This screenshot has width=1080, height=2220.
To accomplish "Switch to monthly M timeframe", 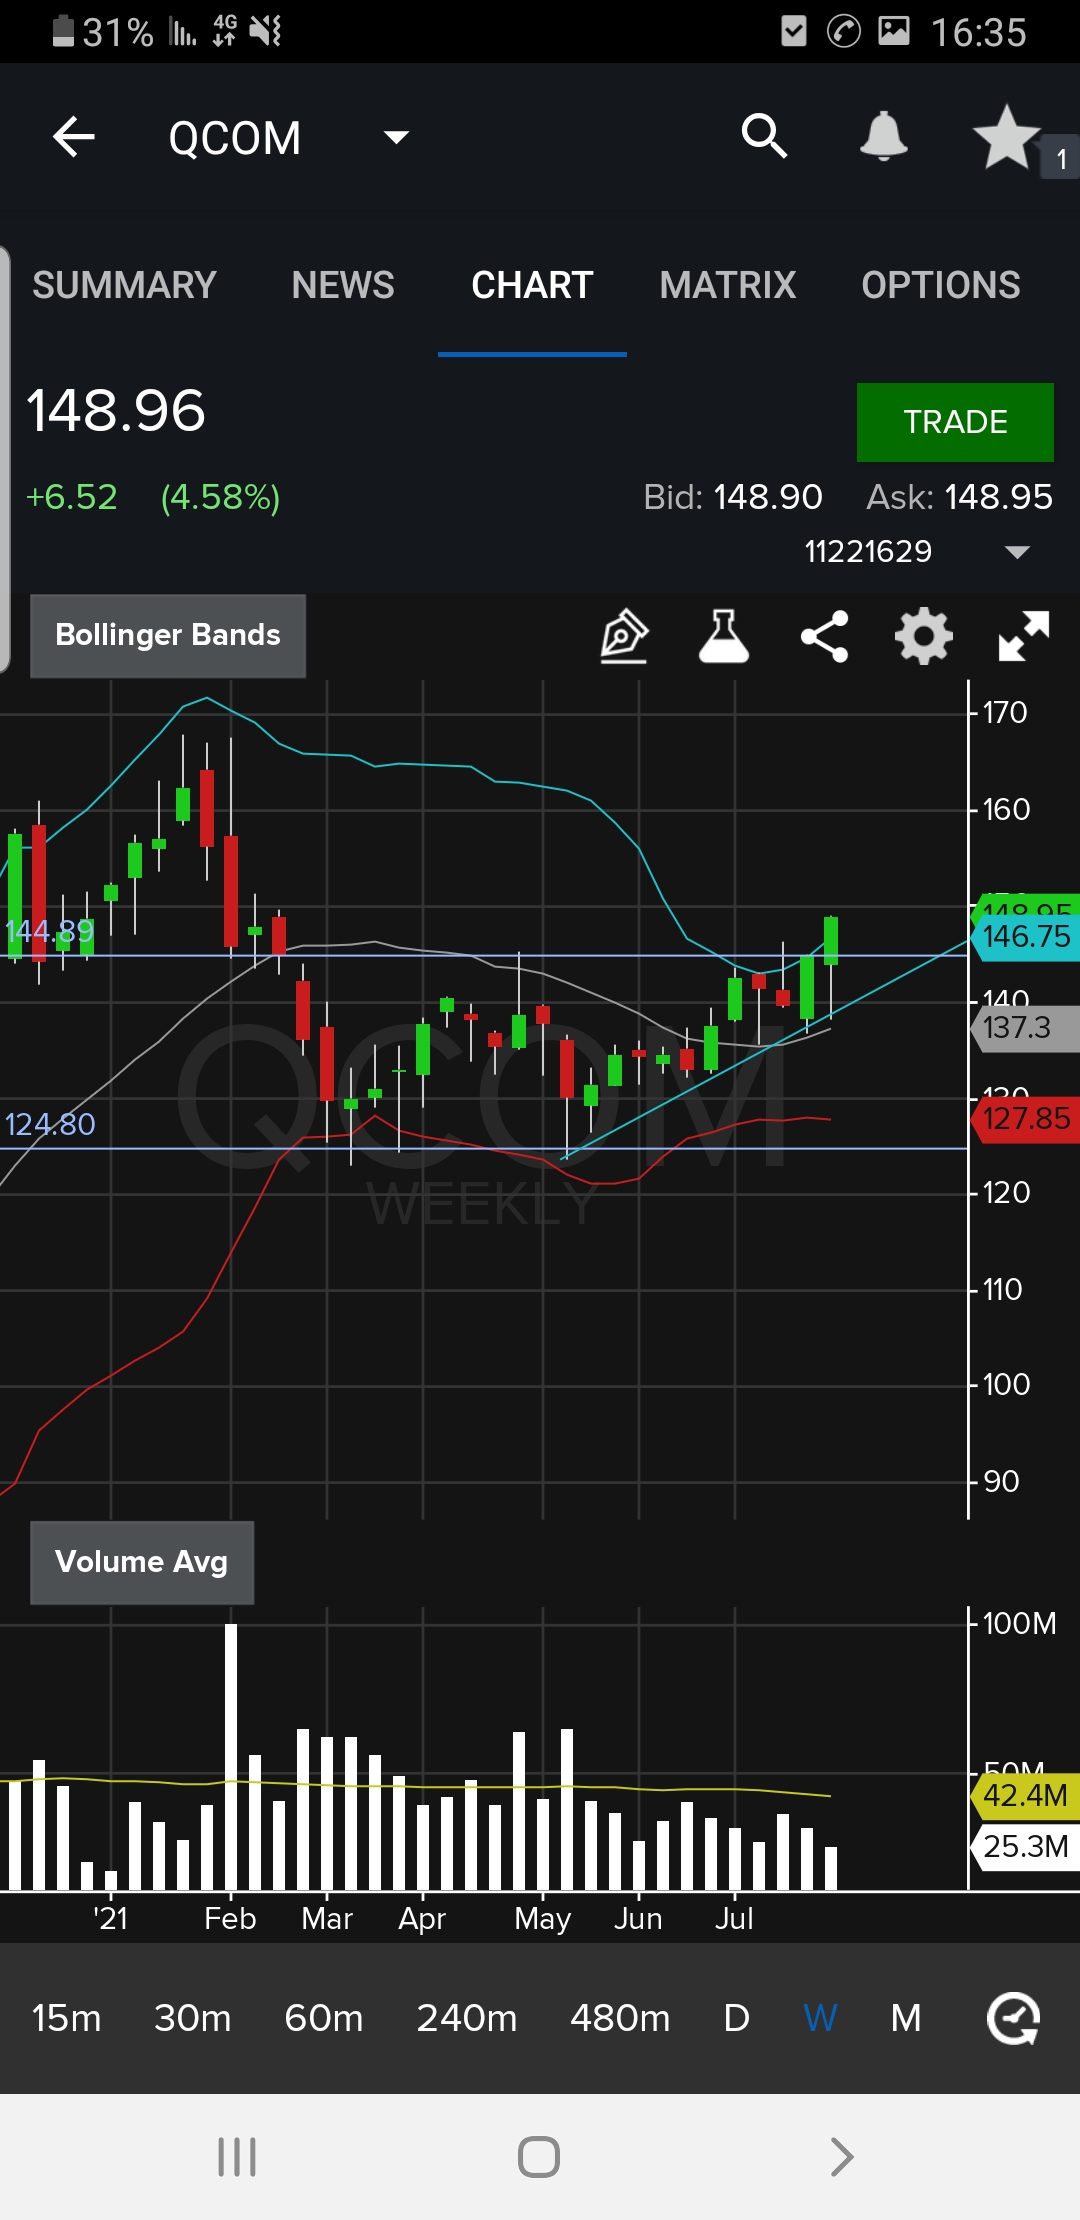I will tap(906, 2018).
